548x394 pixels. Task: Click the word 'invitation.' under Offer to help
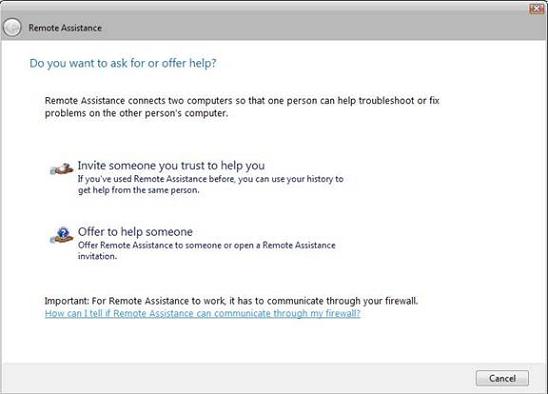pyautogui.click(x=97, y=256)
